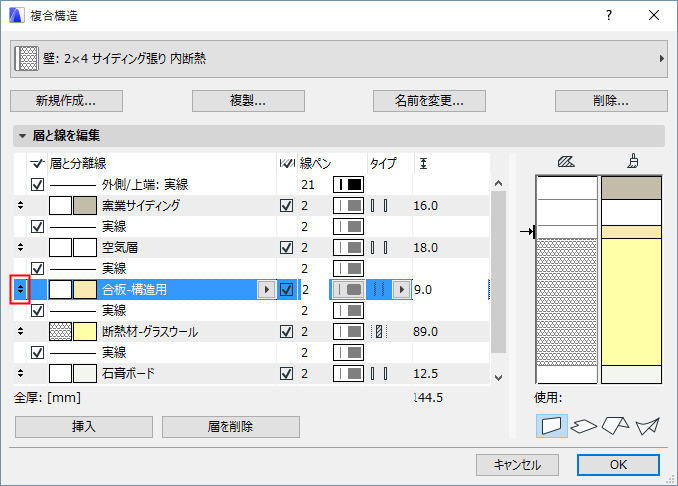
Task: Click the pen color box for 窯業サイディング
Action: coord(348,205)
